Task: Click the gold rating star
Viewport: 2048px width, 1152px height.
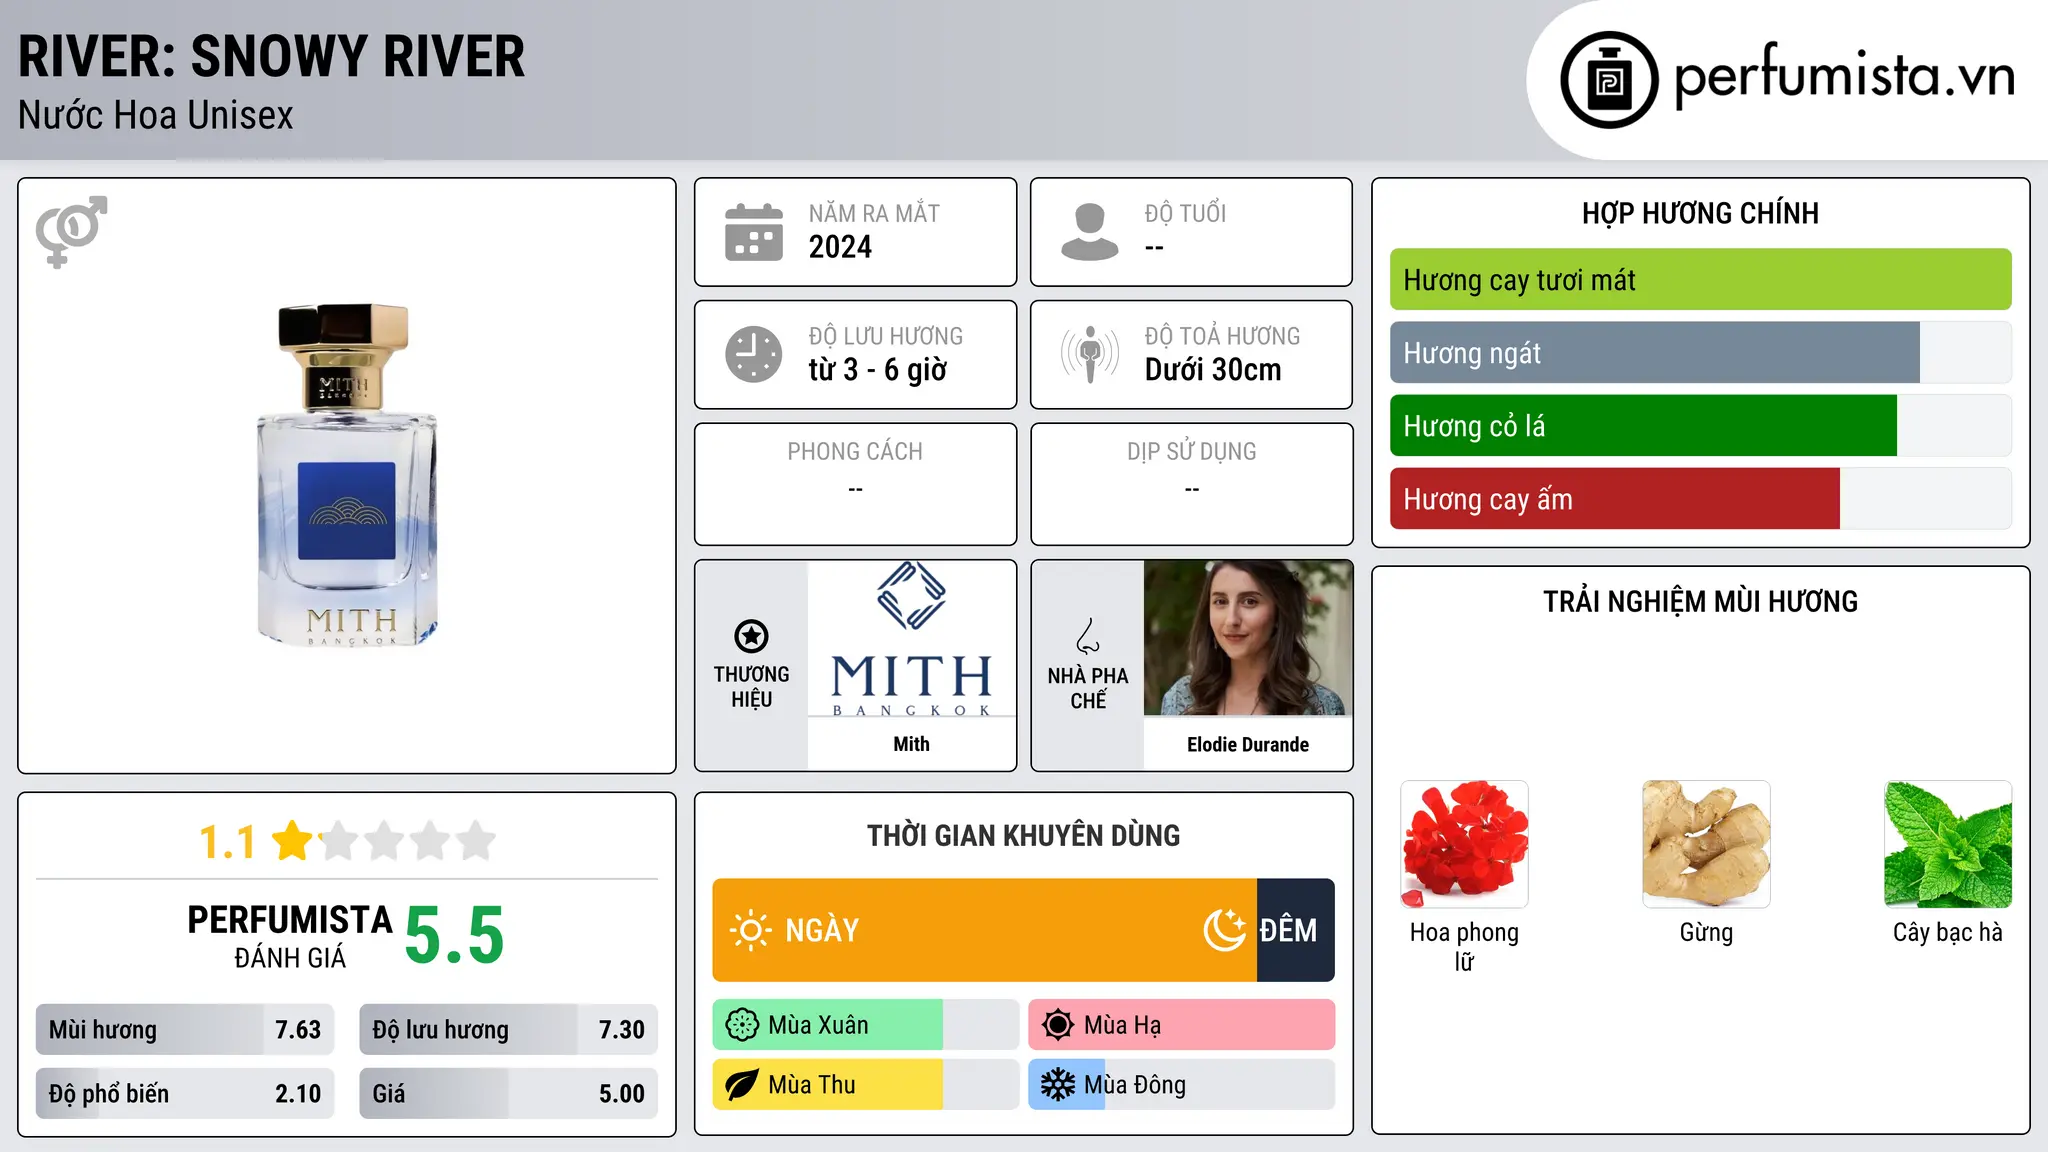Action: coord(293,840)
